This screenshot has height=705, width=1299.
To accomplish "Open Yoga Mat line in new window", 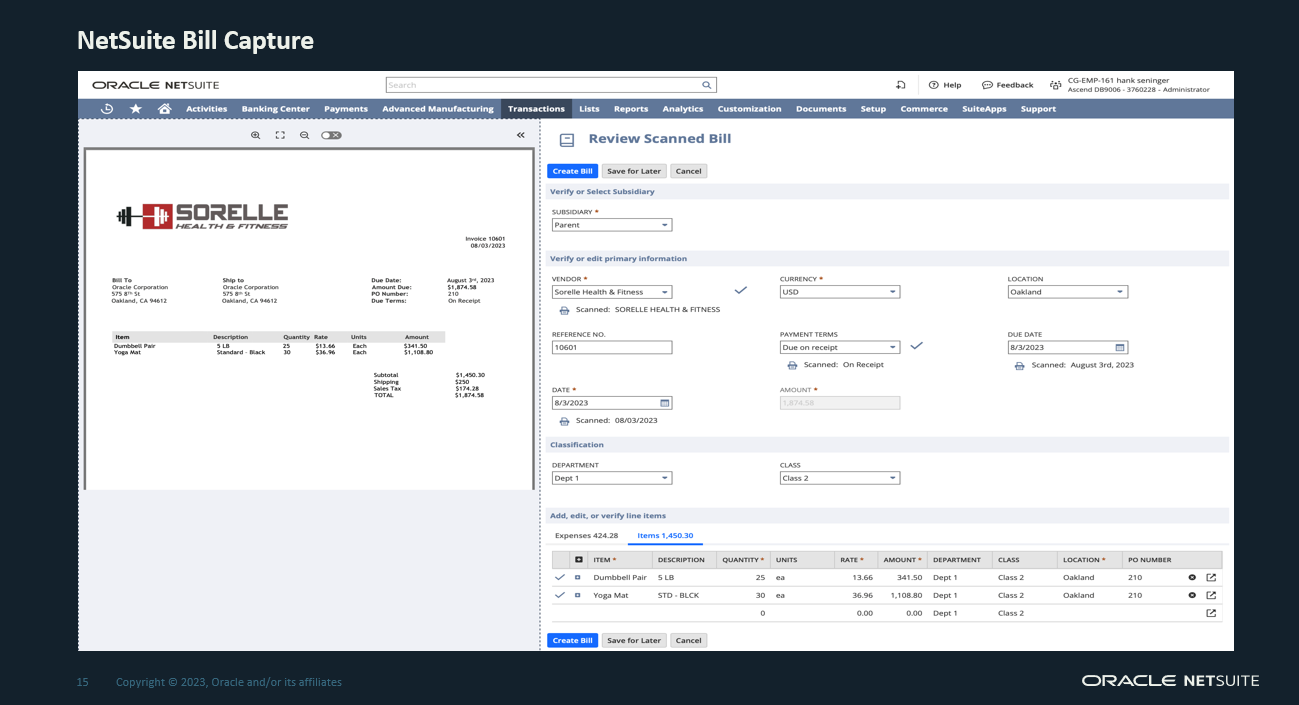I will [1211, 595].
